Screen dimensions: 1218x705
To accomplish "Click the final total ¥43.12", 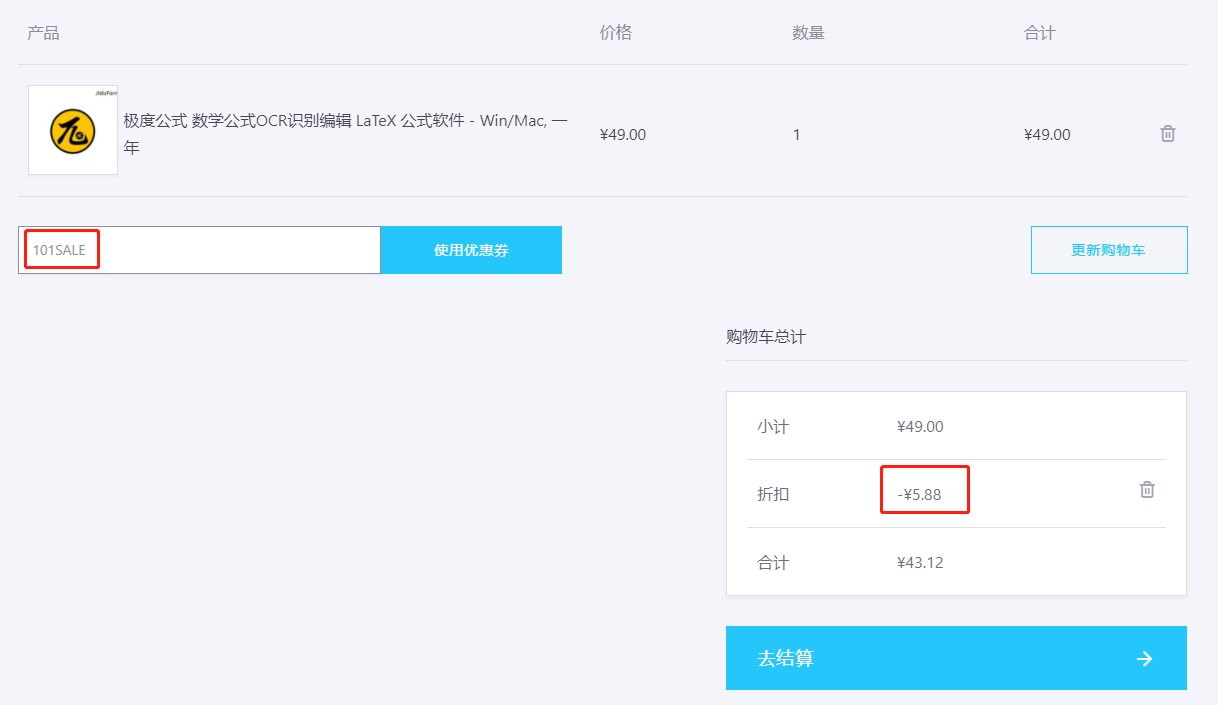I will pos(920,563).
